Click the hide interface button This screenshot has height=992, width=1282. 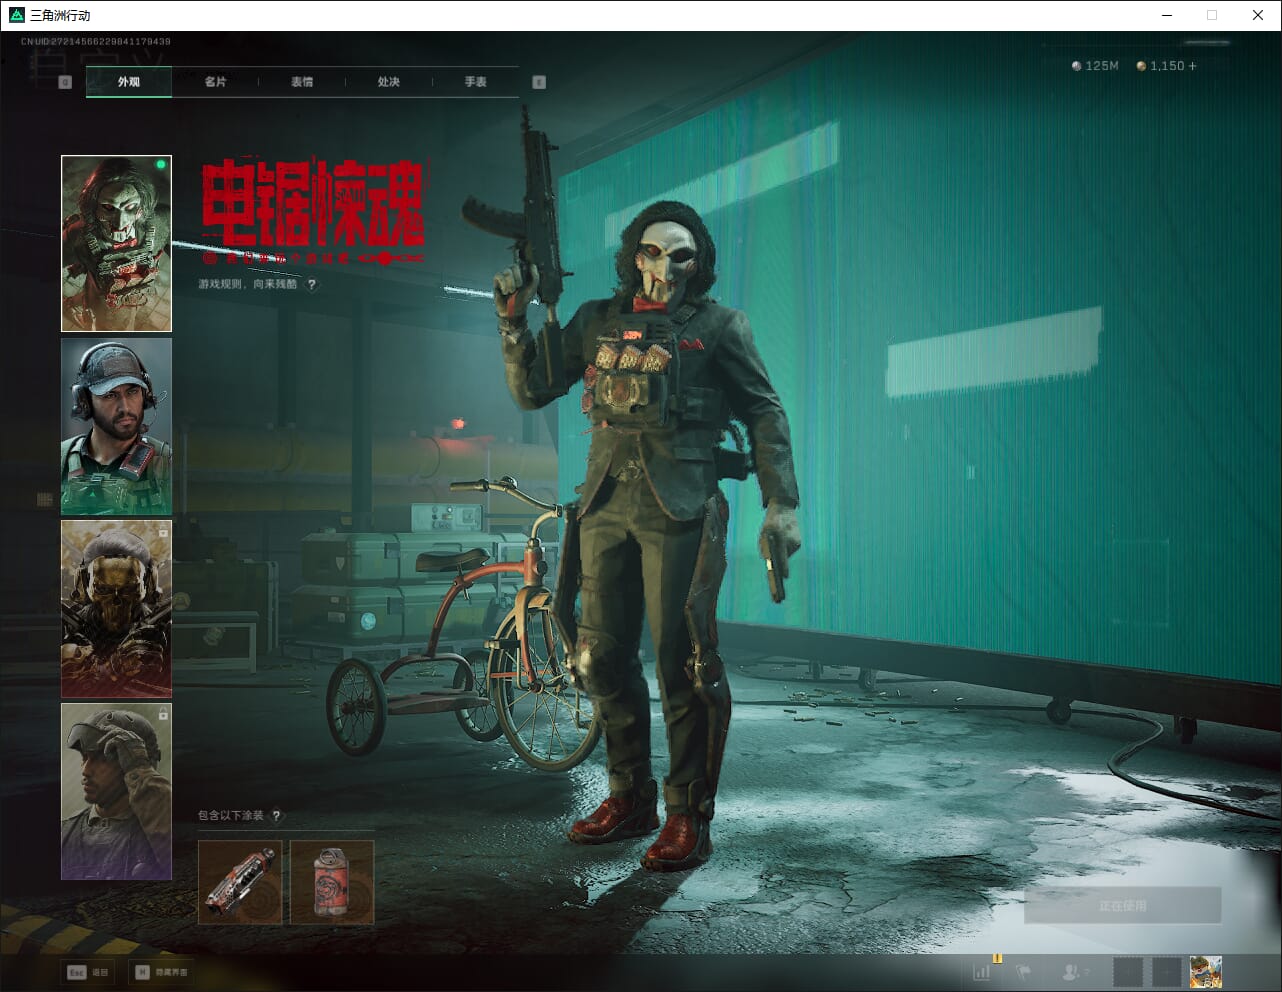pyautogui.click(x=162, y=972)
